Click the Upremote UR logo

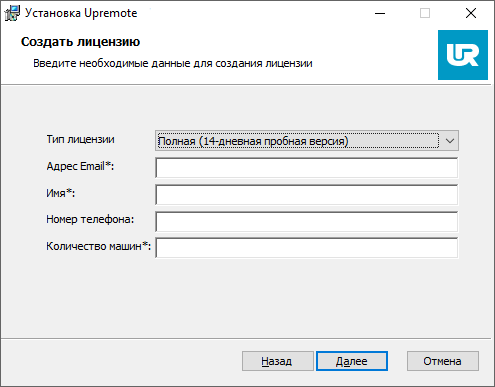tap(463, 55)
